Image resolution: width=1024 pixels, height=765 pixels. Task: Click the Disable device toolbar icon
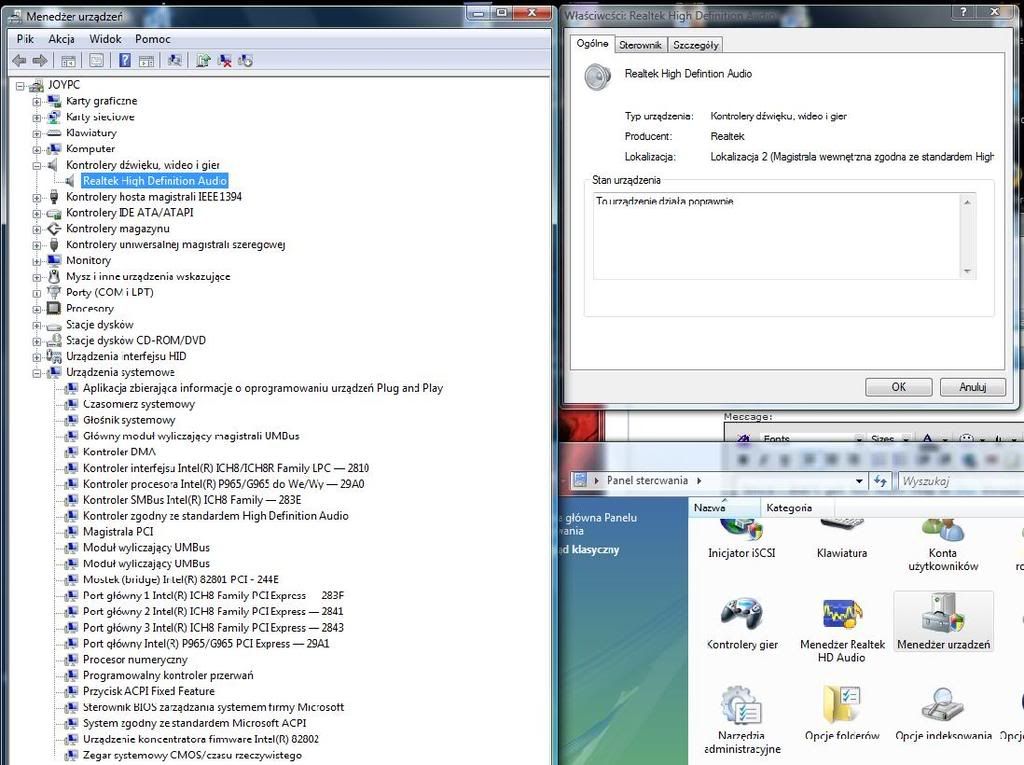246,61
